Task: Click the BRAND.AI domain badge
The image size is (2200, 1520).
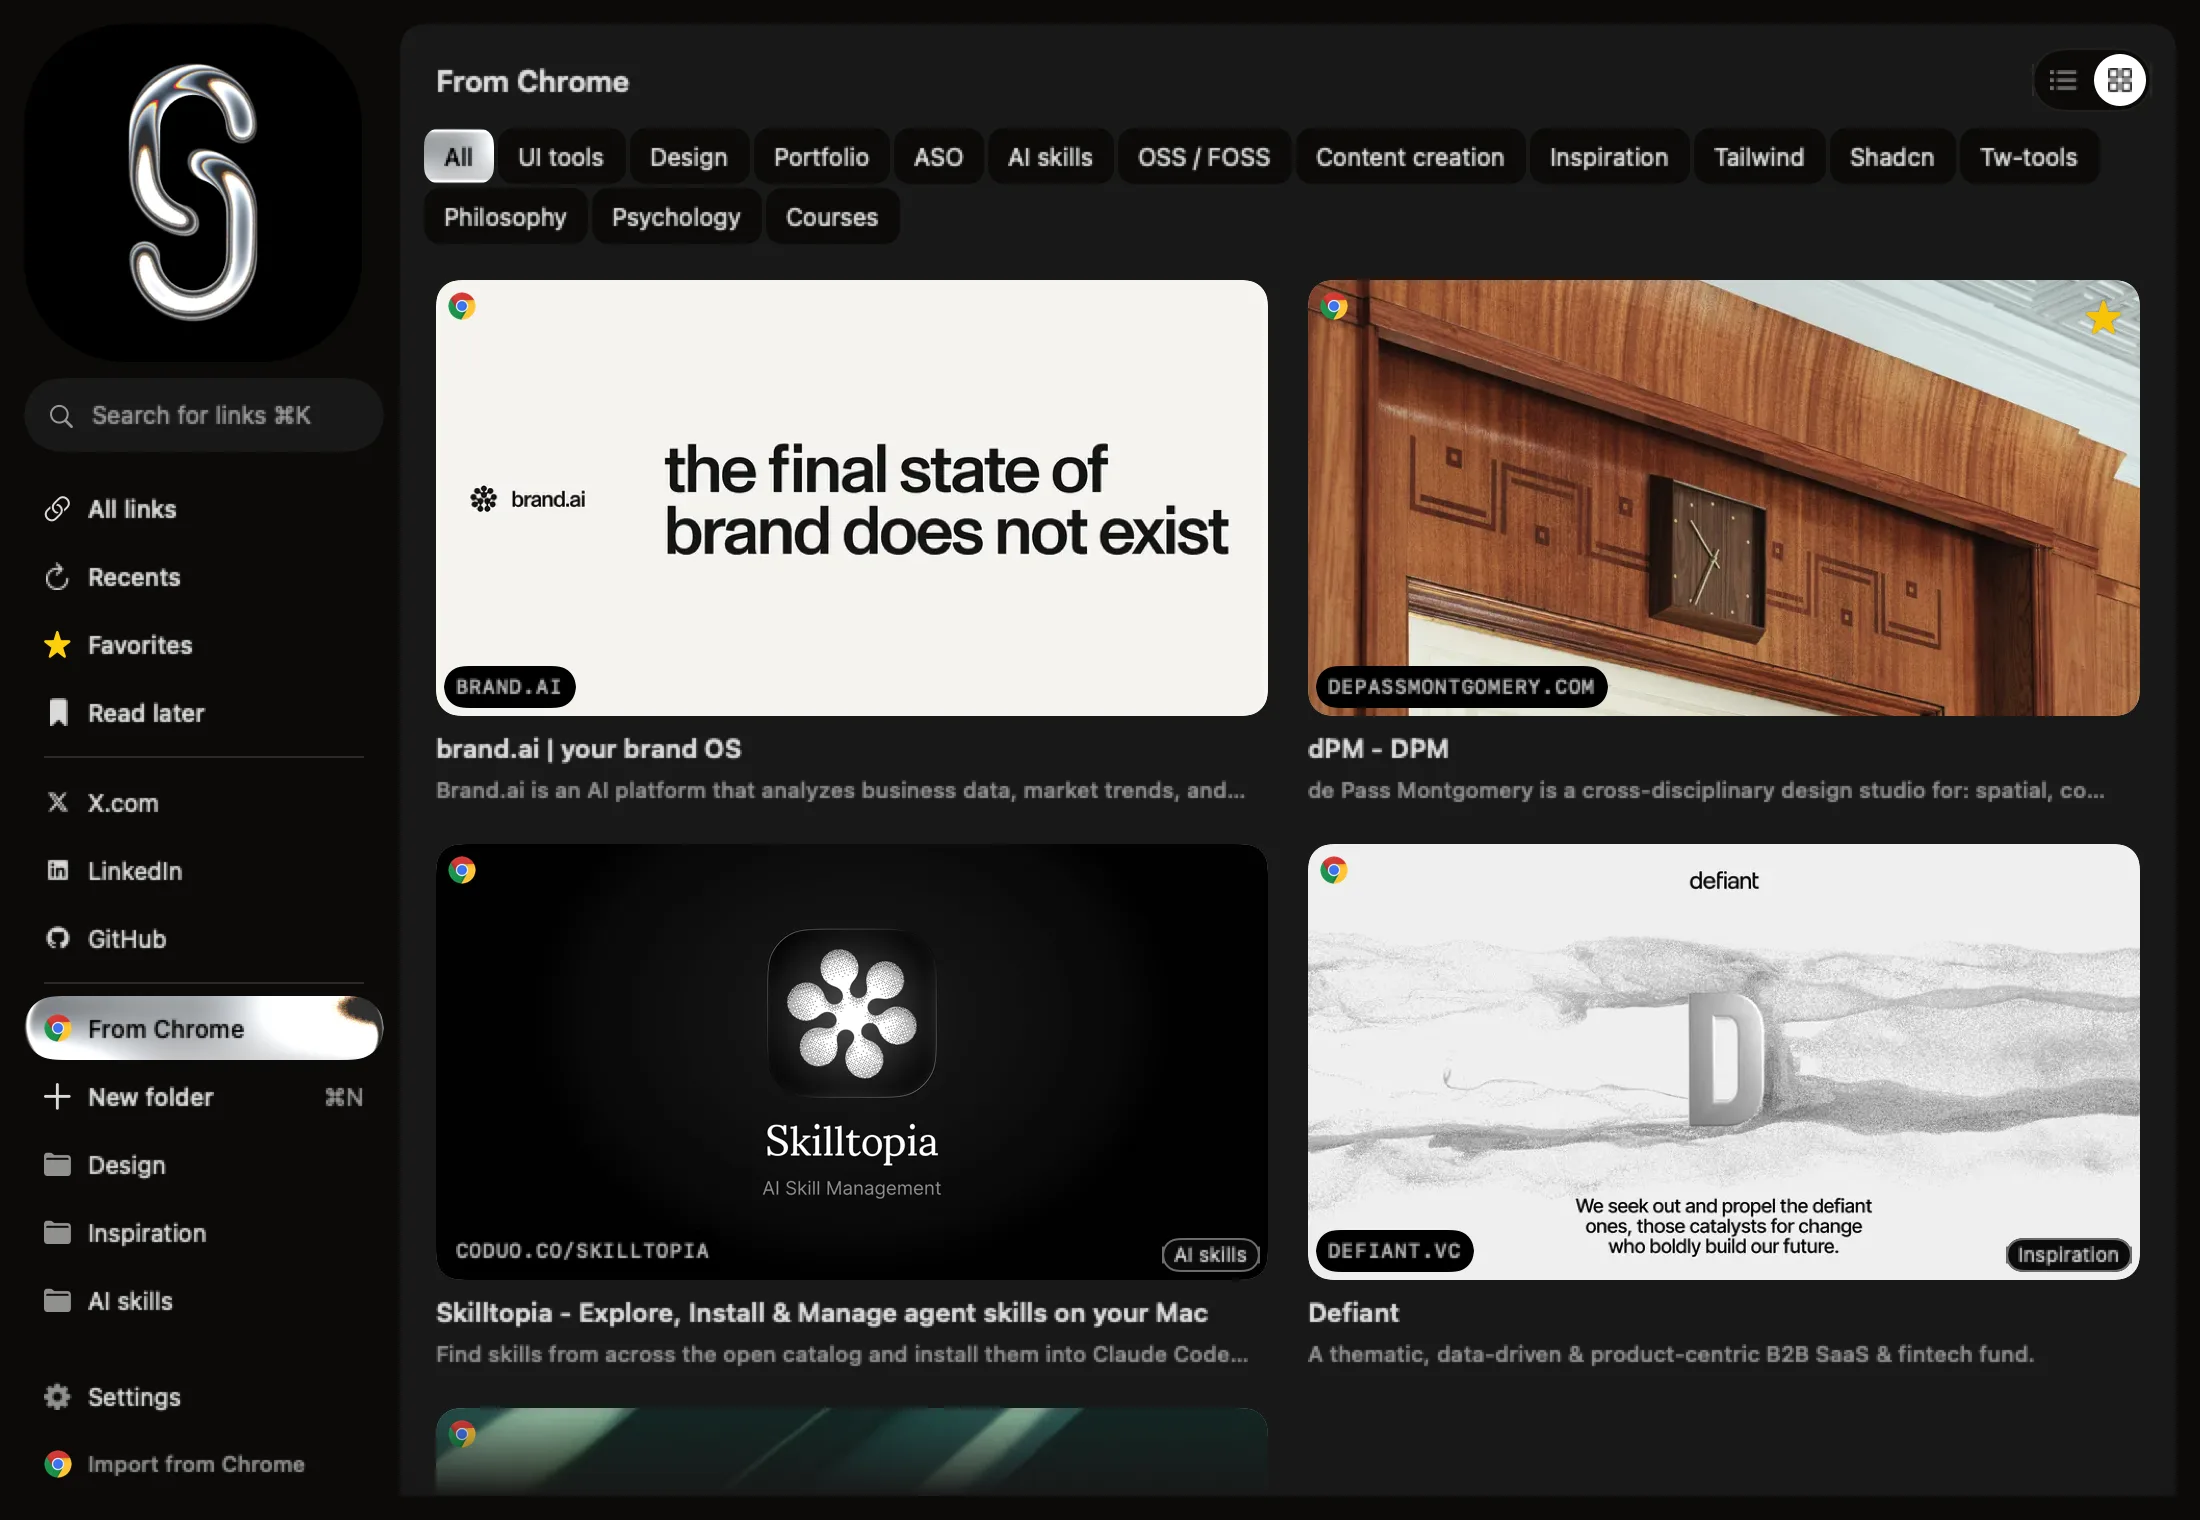Action: pyautogui.click(x=509, y=687)
